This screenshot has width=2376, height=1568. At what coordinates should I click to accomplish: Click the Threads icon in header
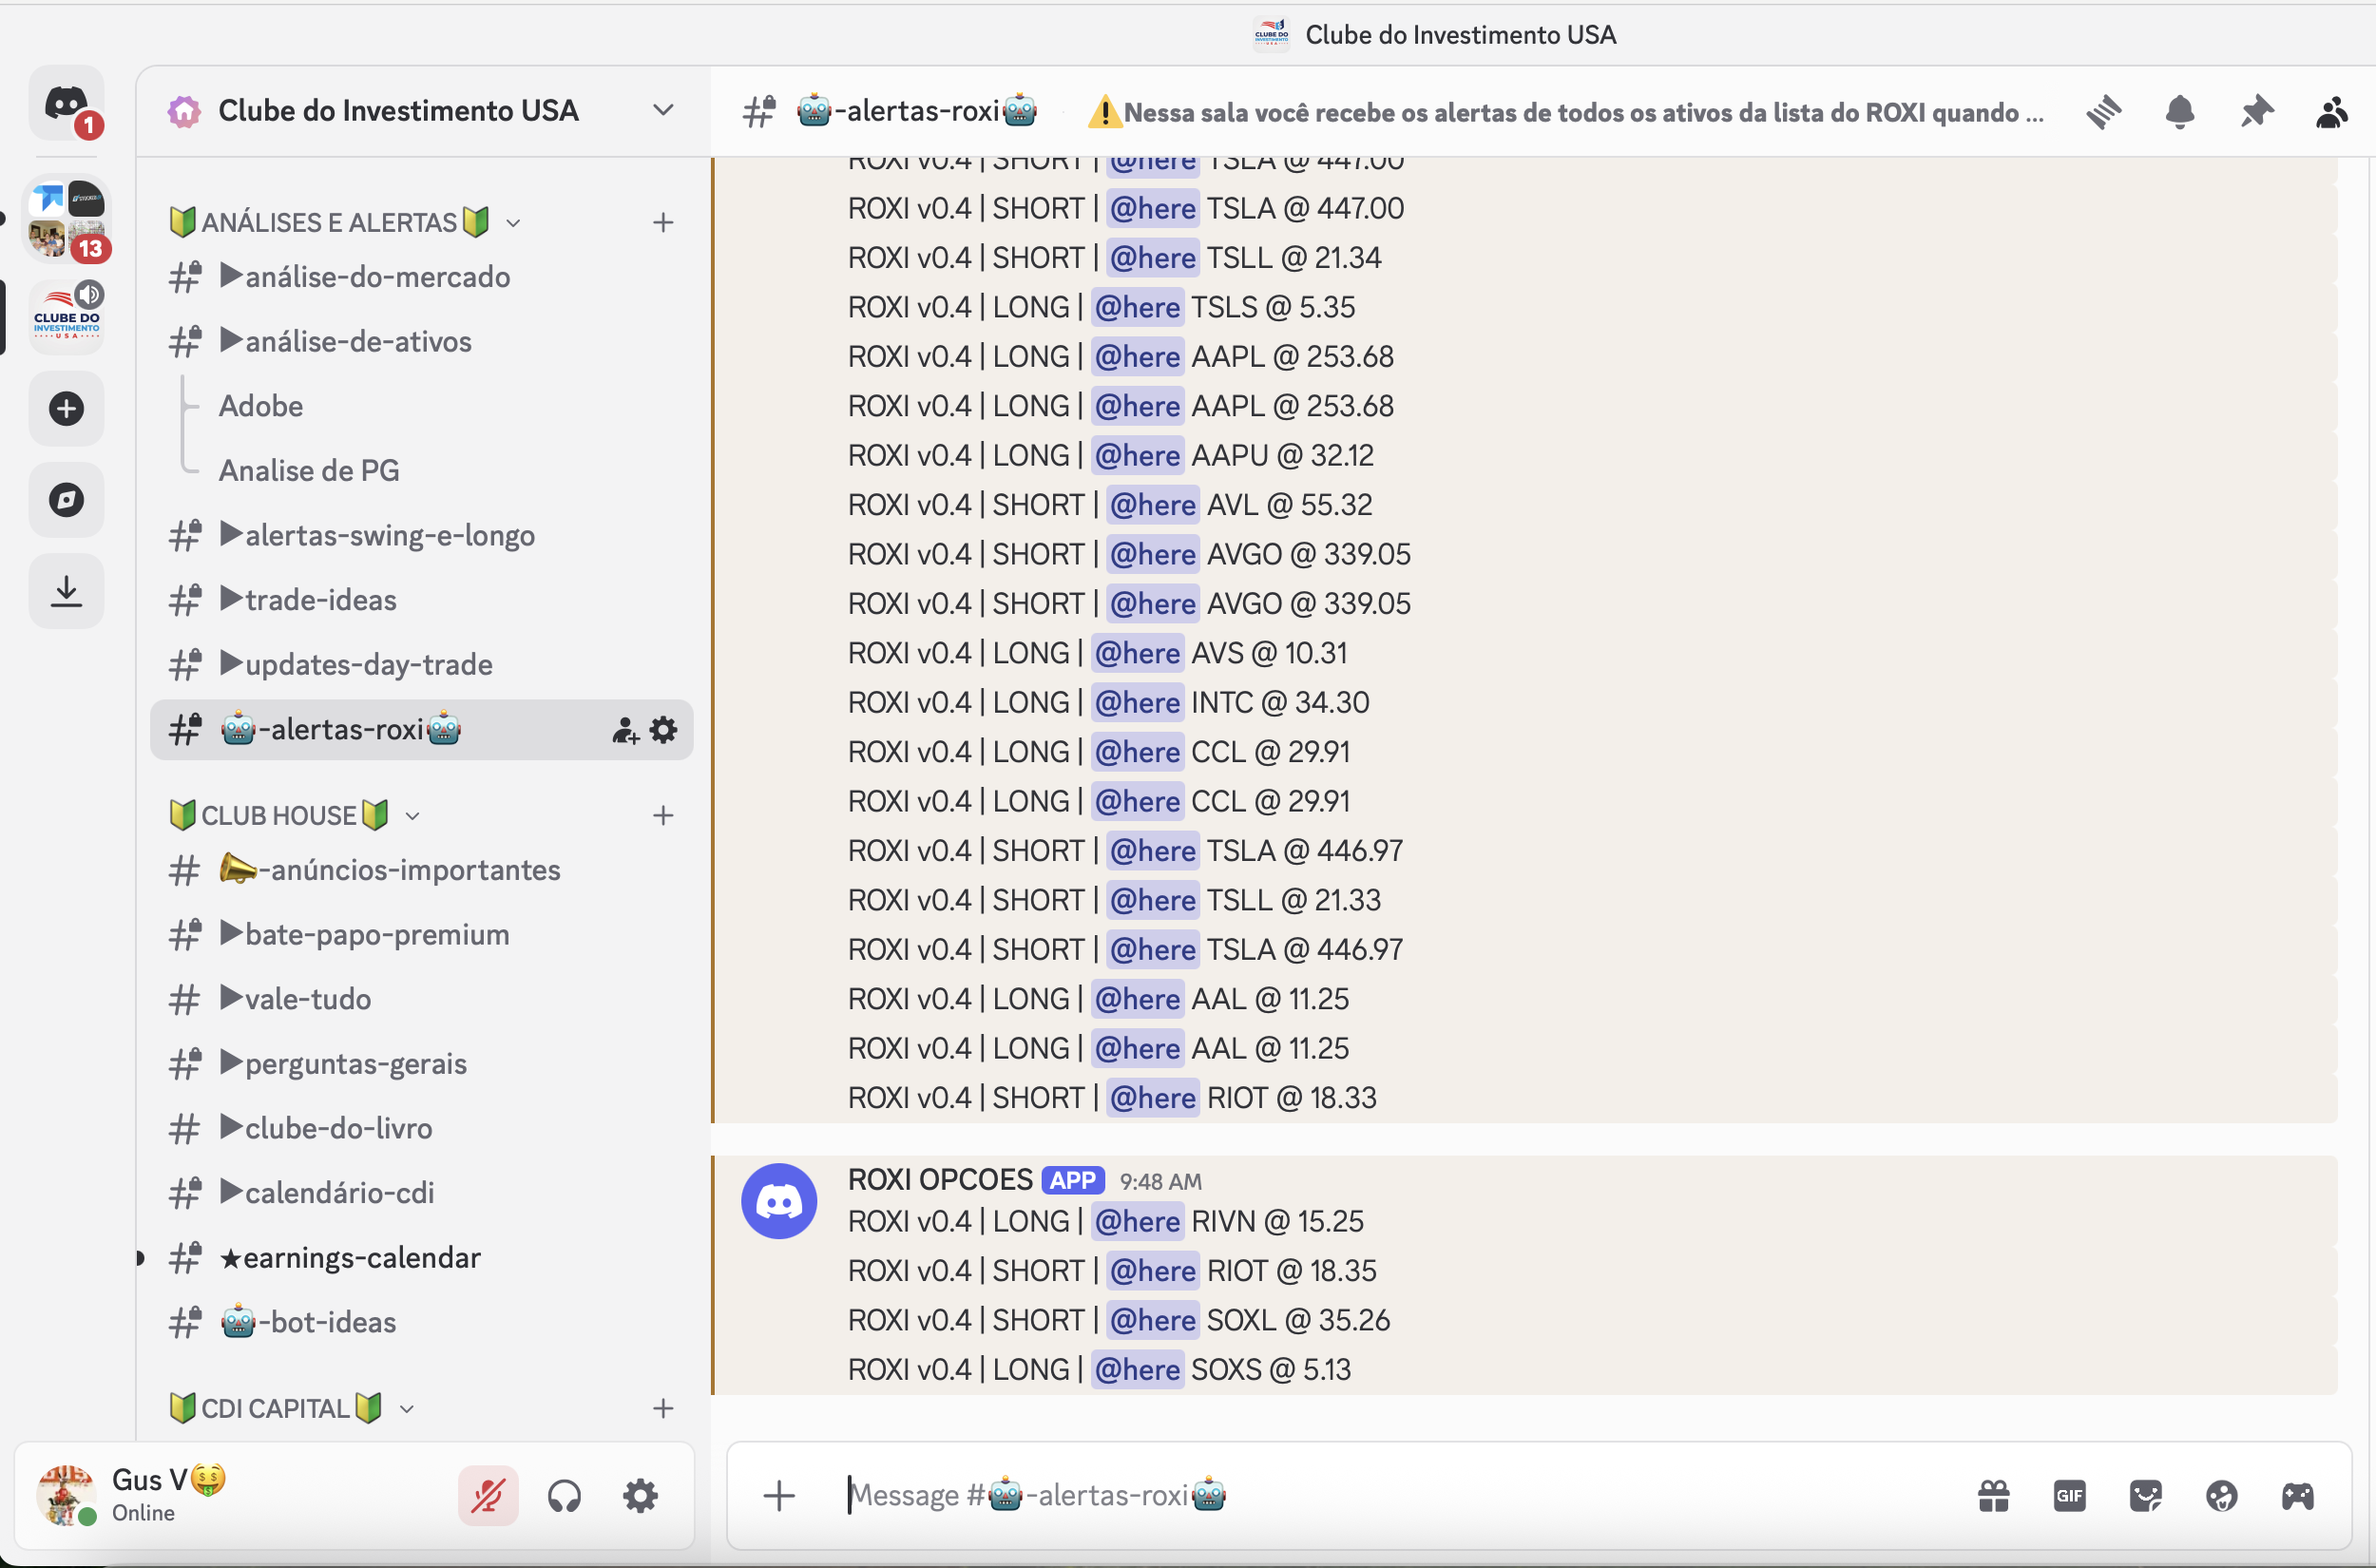pyautogui.click(x=2104, y=112)
